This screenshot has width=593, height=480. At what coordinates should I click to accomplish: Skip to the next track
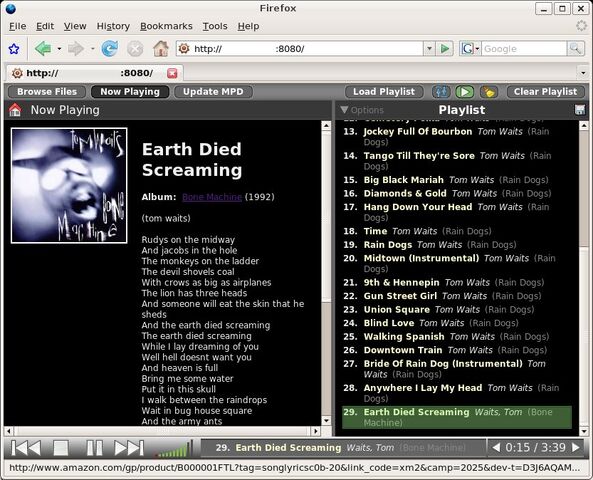pos(129,448)
